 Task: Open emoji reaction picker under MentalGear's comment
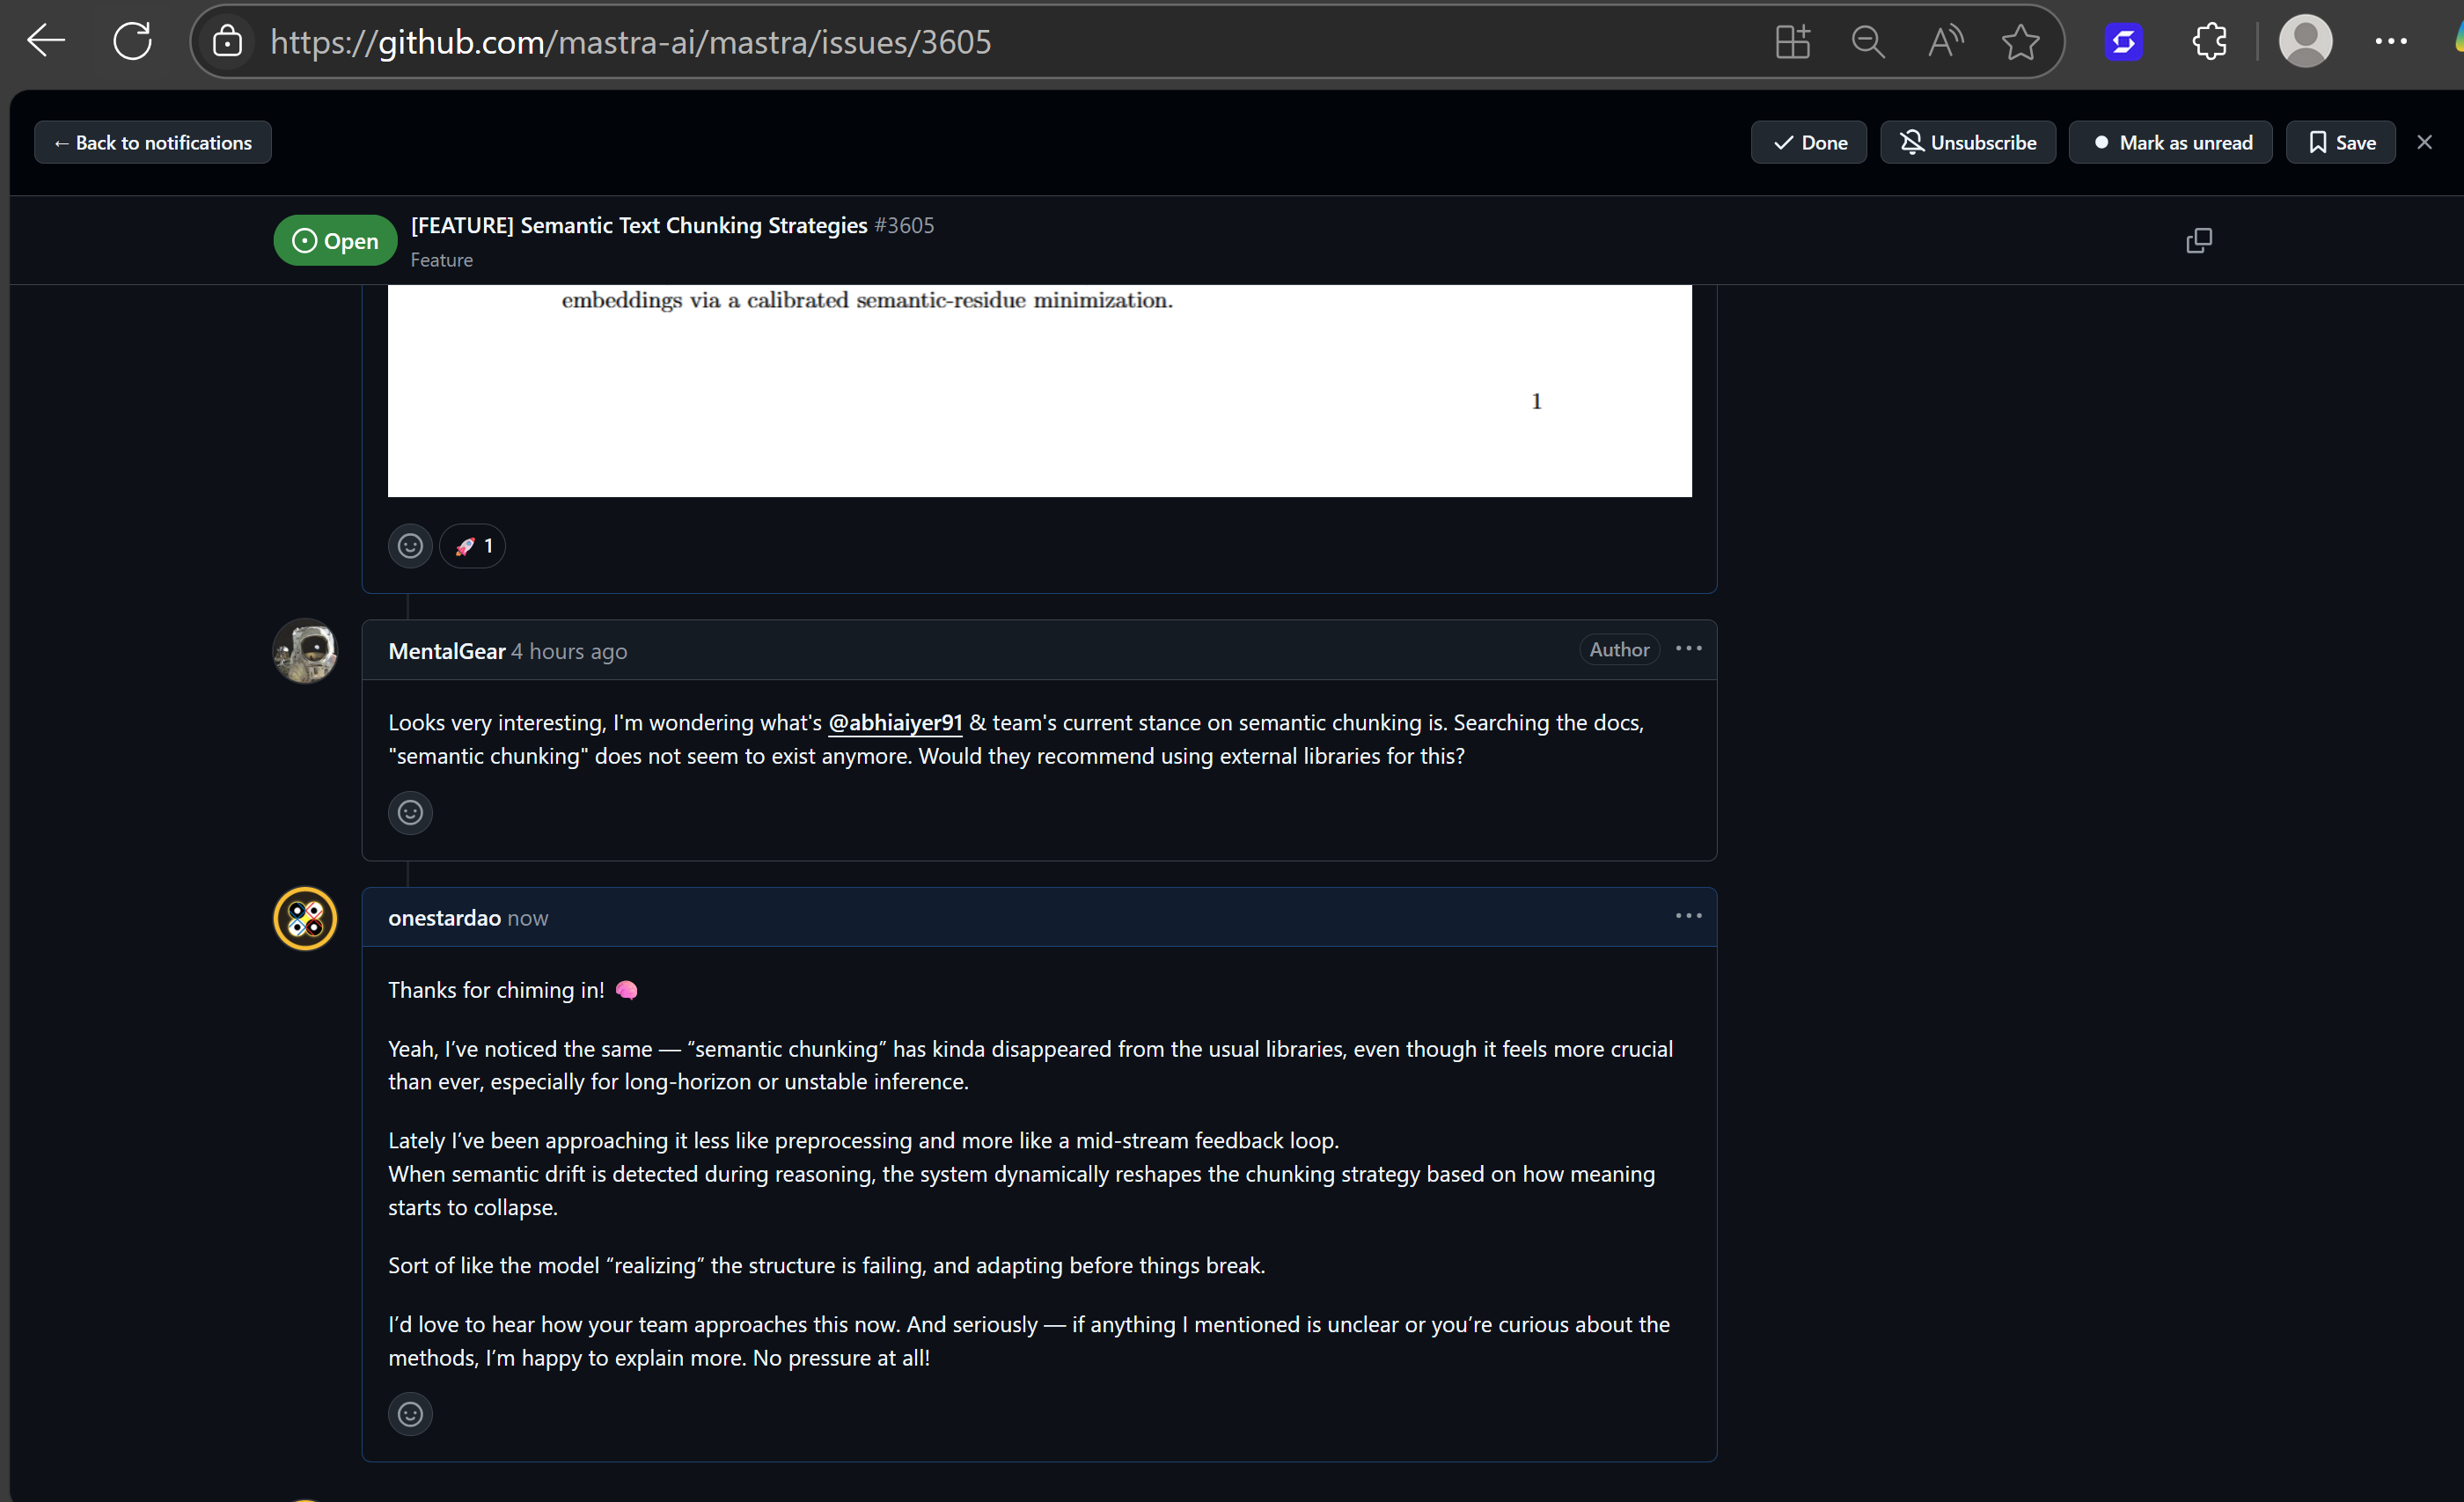410,812
